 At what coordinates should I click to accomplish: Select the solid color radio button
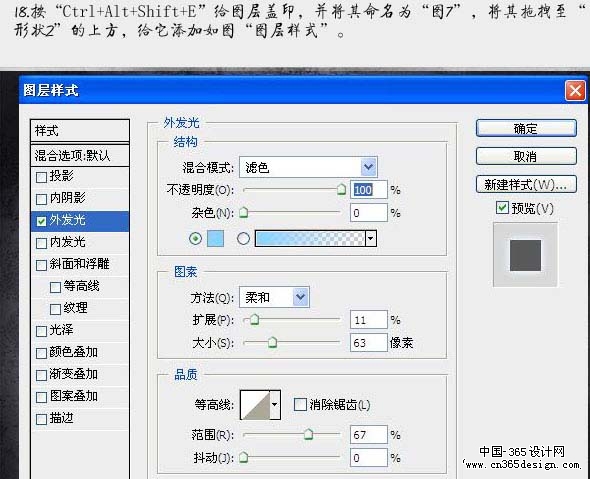click(x=195, y=239)
